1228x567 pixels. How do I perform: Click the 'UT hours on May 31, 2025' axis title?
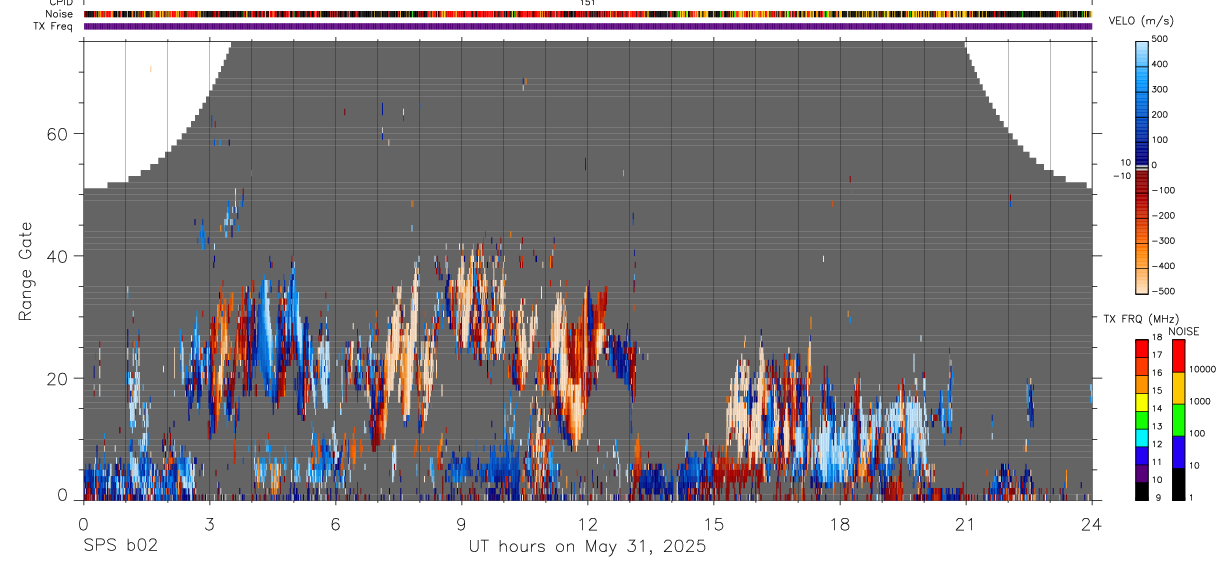pyautogui.click(x=587, y=547)
